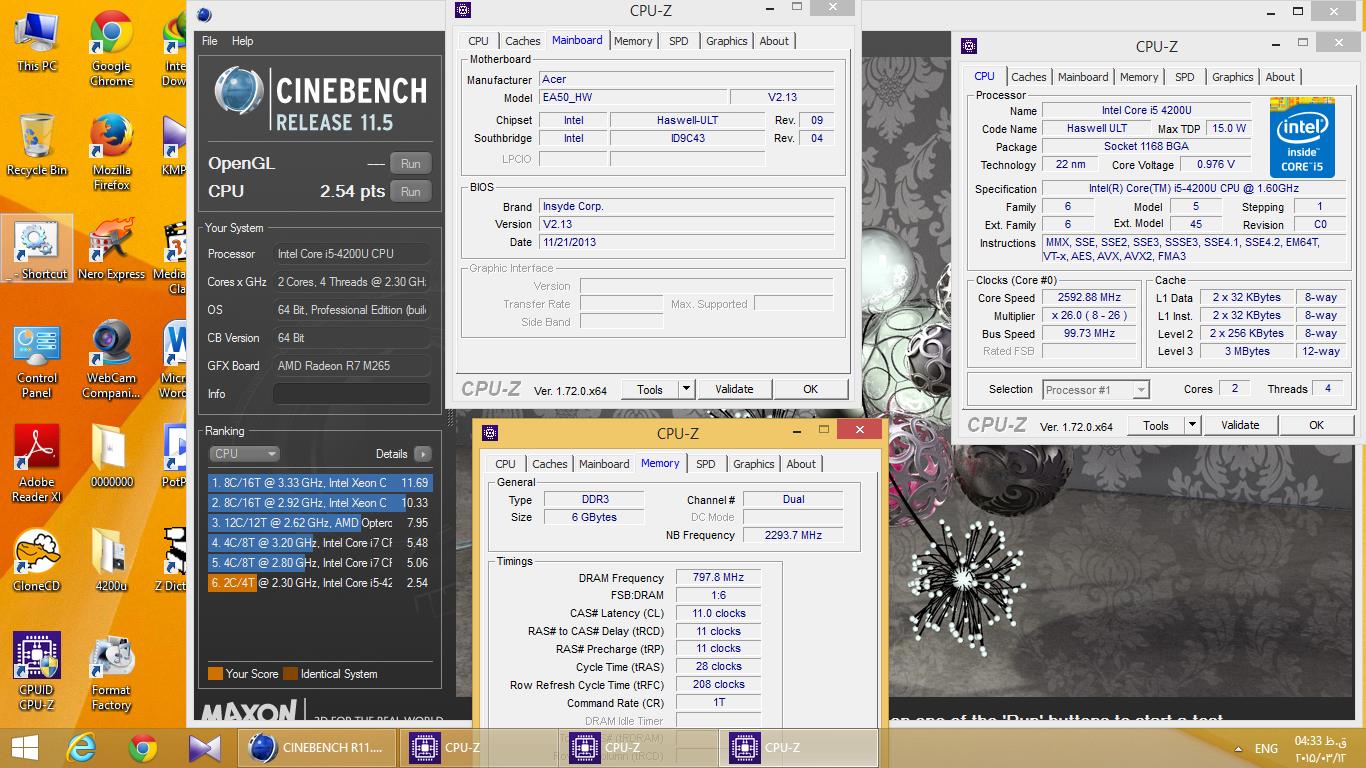
Task: Open the Recycle Bin icon
Action: (x=37, y=145)
